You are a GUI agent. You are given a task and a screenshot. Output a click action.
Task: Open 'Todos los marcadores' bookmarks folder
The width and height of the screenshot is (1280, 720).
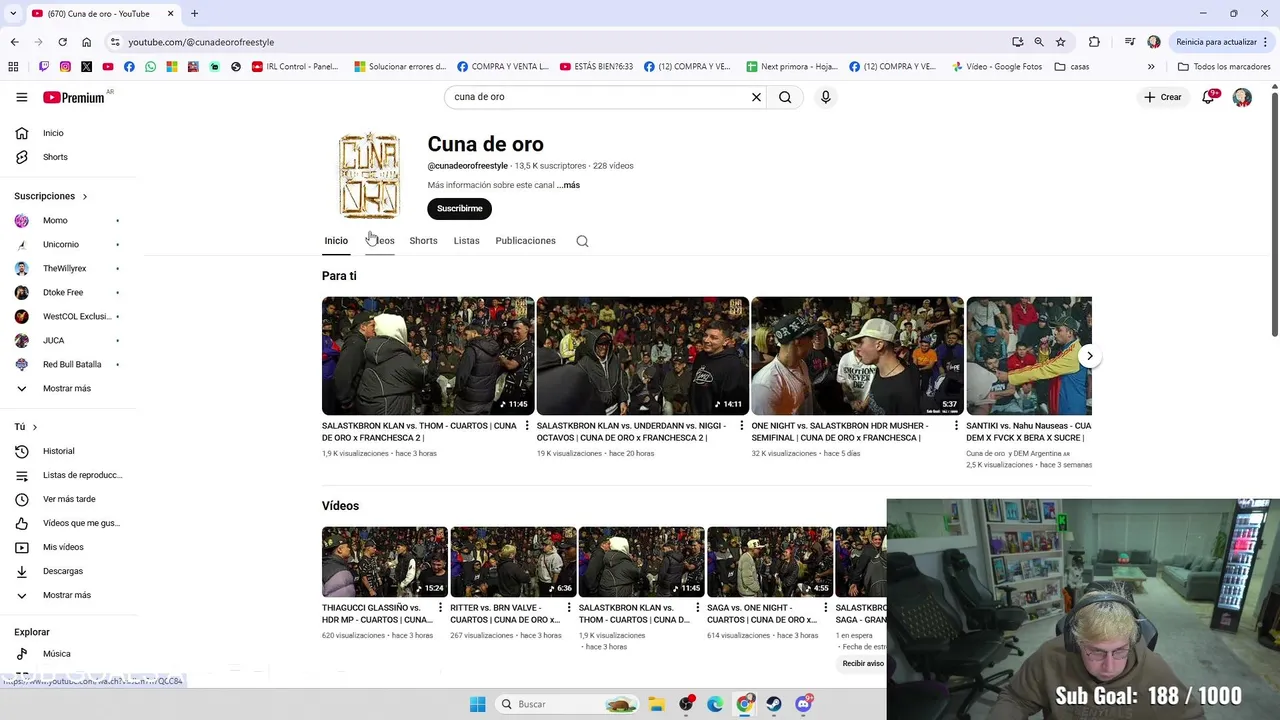1224,67
